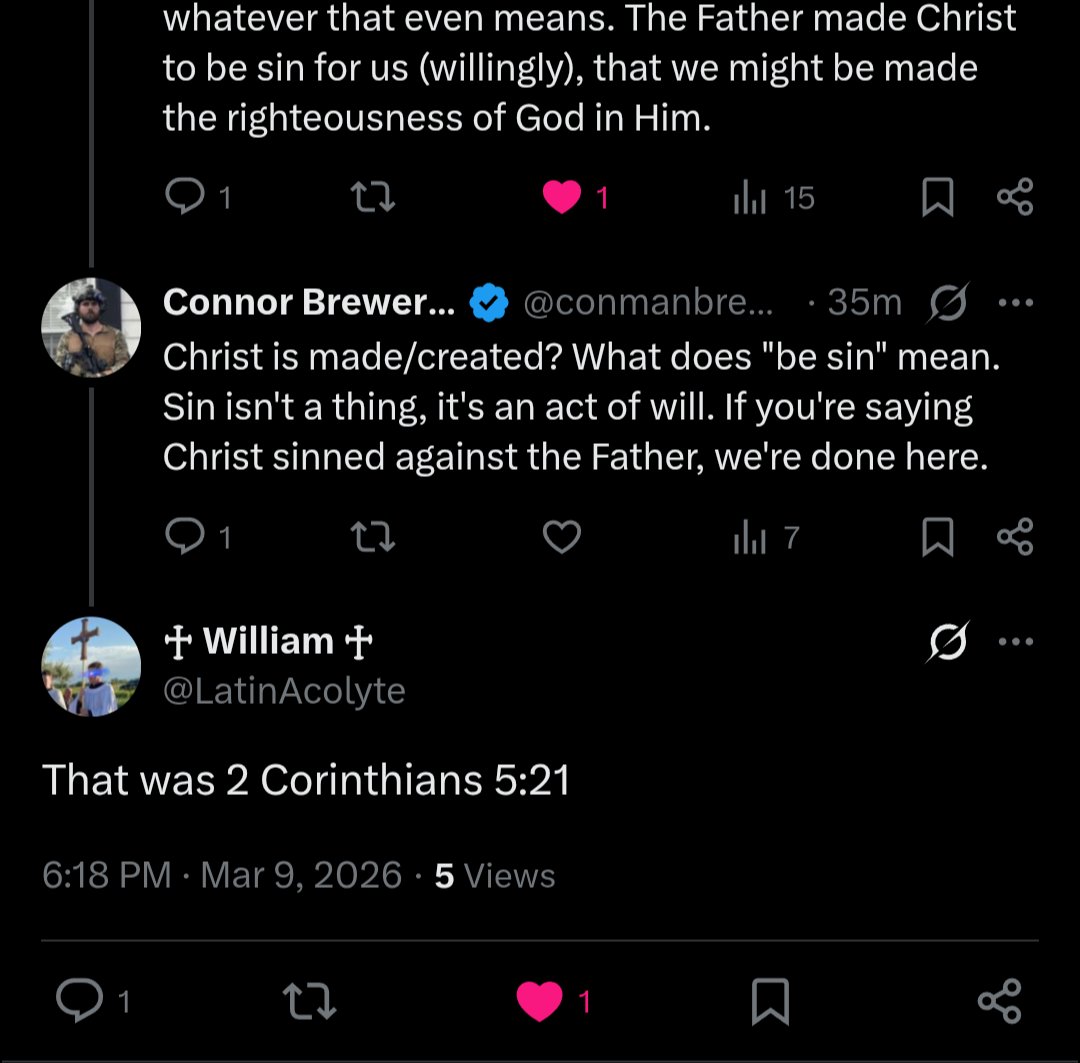Open Connor Brewer's display name link

tap(309, 302)
